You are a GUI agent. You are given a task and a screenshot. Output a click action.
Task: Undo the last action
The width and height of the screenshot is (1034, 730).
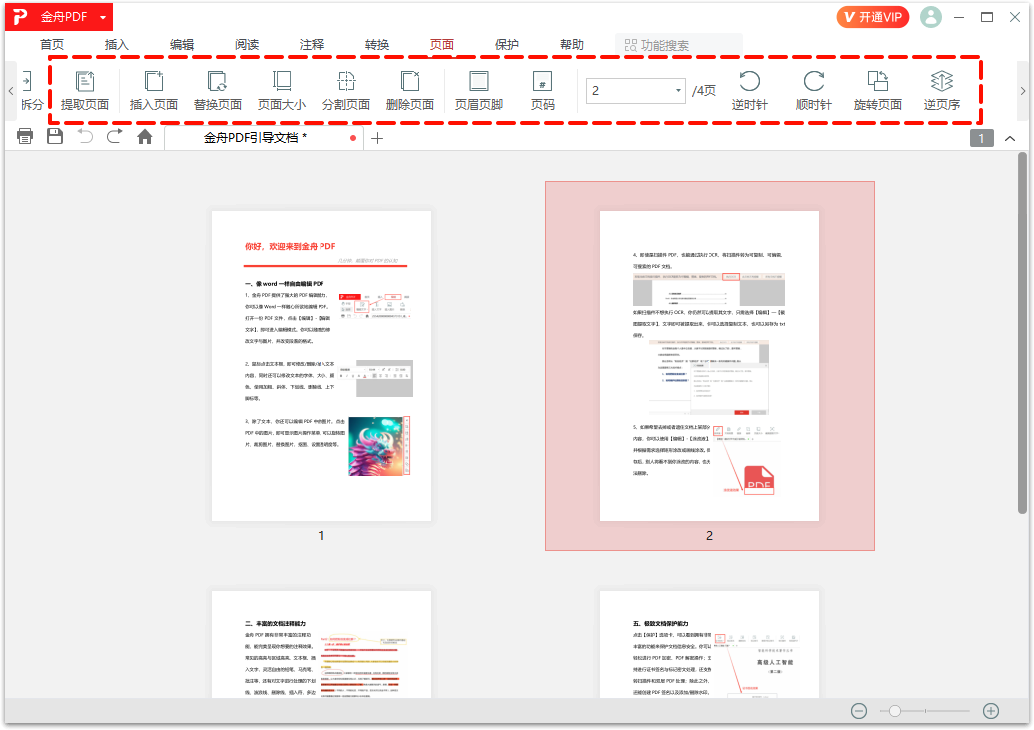click(x=85, y=137)
